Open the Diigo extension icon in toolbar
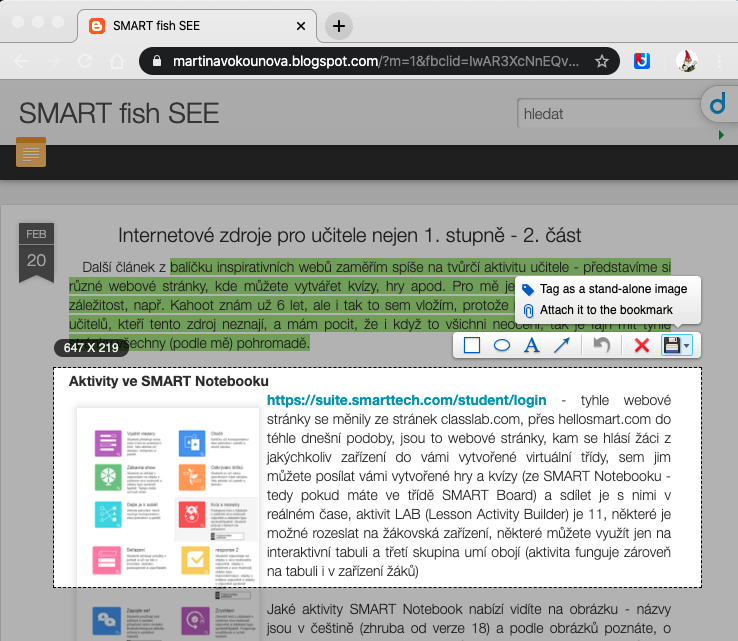The width and height of the screenshot is (738, 641). pos(642,61)
